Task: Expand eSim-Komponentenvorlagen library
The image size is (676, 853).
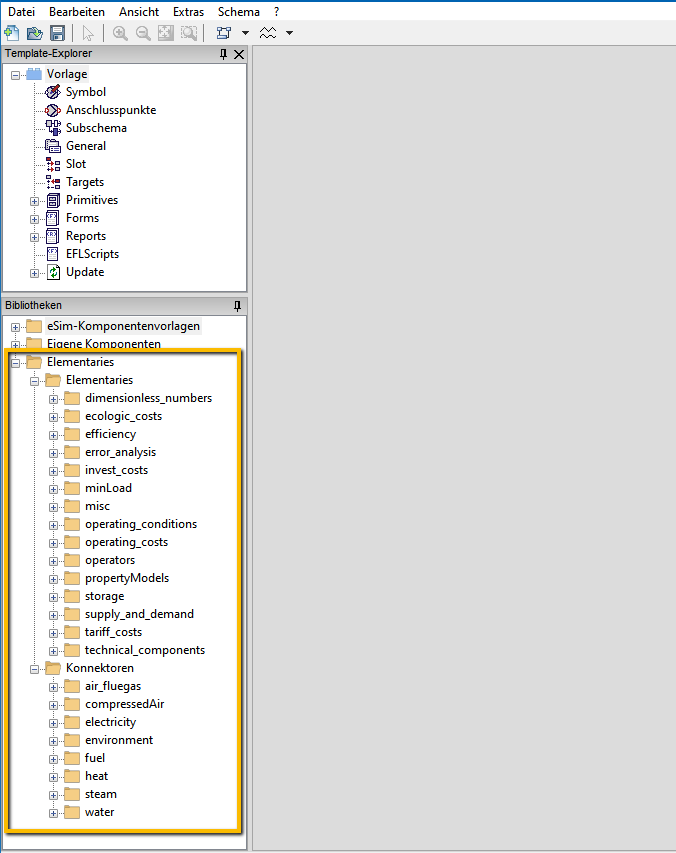Action: pyautogui.click(x=15, y=327)
